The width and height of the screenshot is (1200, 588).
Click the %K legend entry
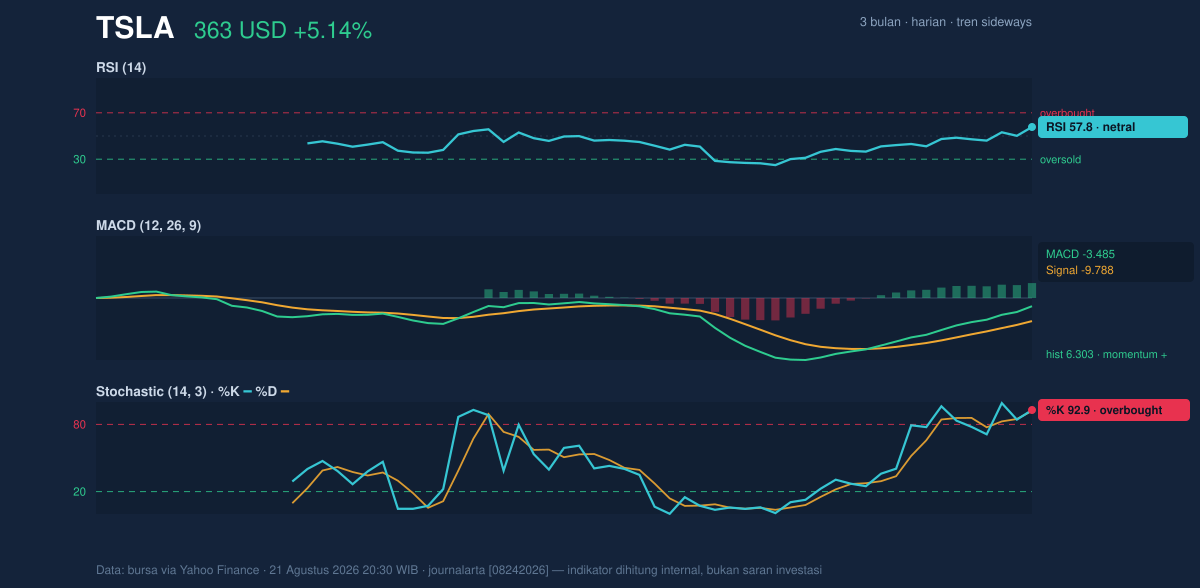coord(235,391)
